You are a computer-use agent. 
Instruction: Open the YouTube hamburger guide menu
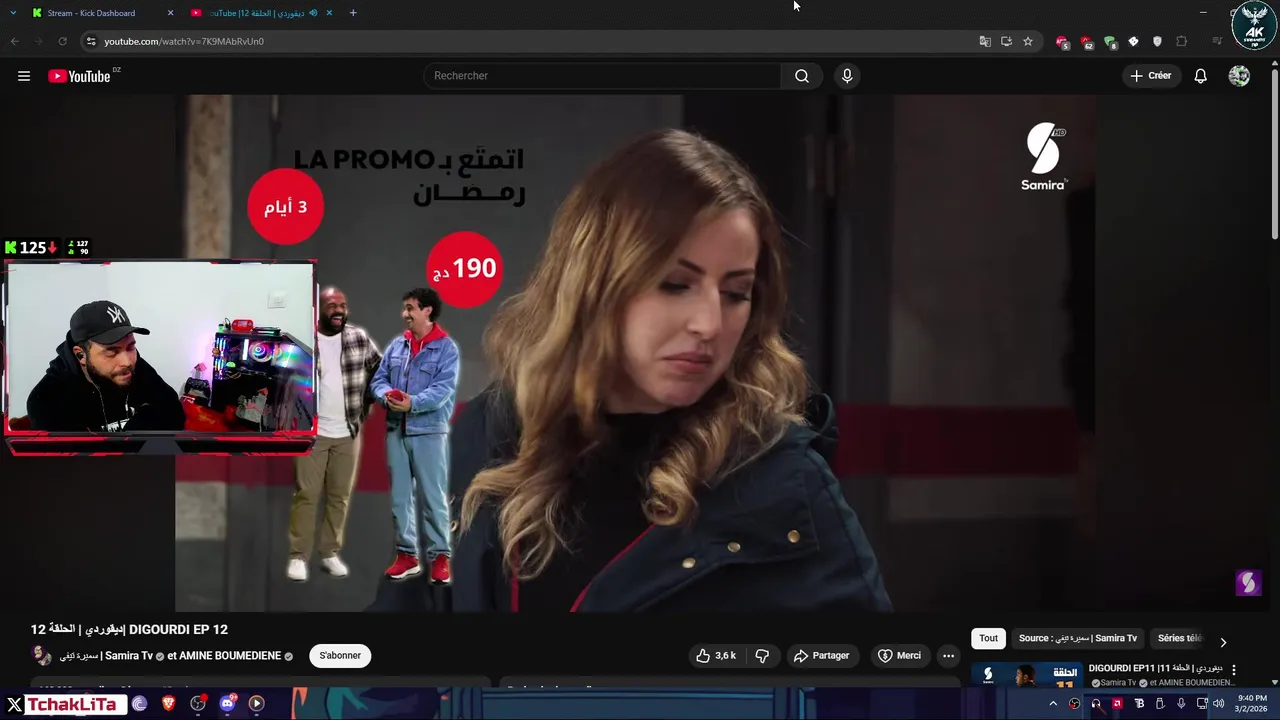[x=24, y=76]
